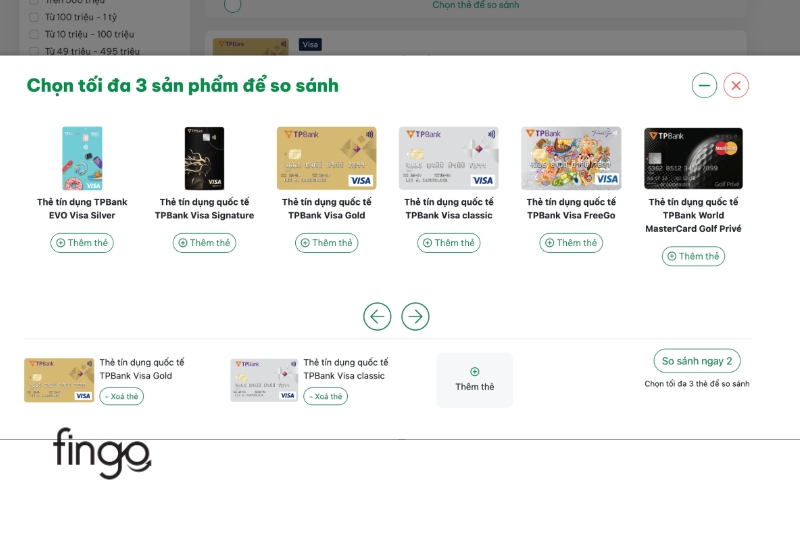Click So sánh ngay 2 button

697,361
